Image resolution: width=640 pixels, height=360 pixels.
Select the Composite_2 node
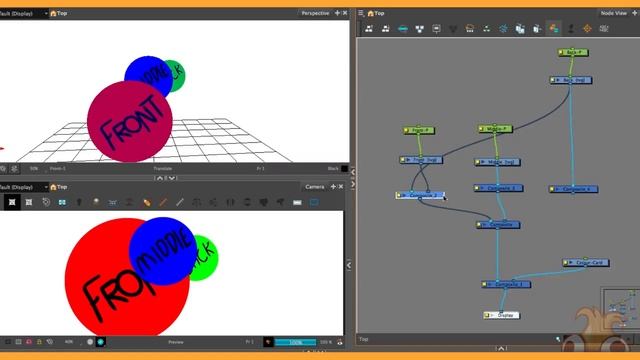(420, 196)
